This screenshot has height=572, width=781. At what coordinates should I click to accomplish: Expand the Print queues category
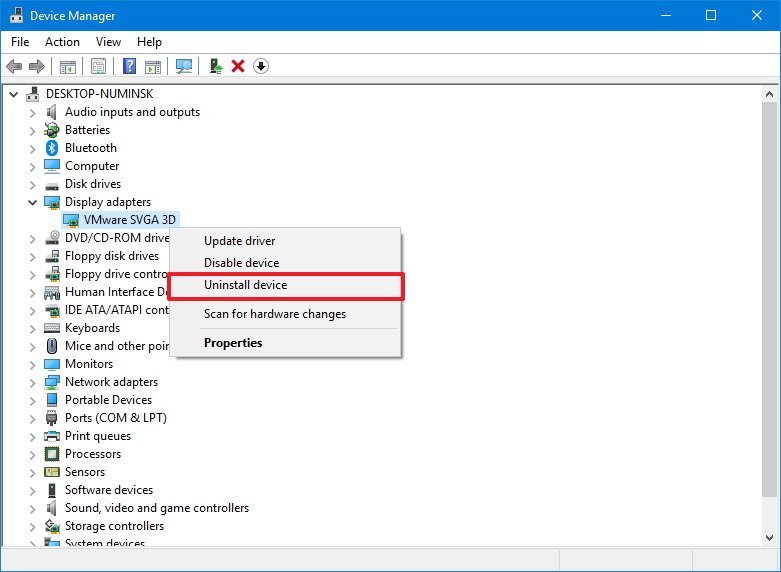[33, 437]
